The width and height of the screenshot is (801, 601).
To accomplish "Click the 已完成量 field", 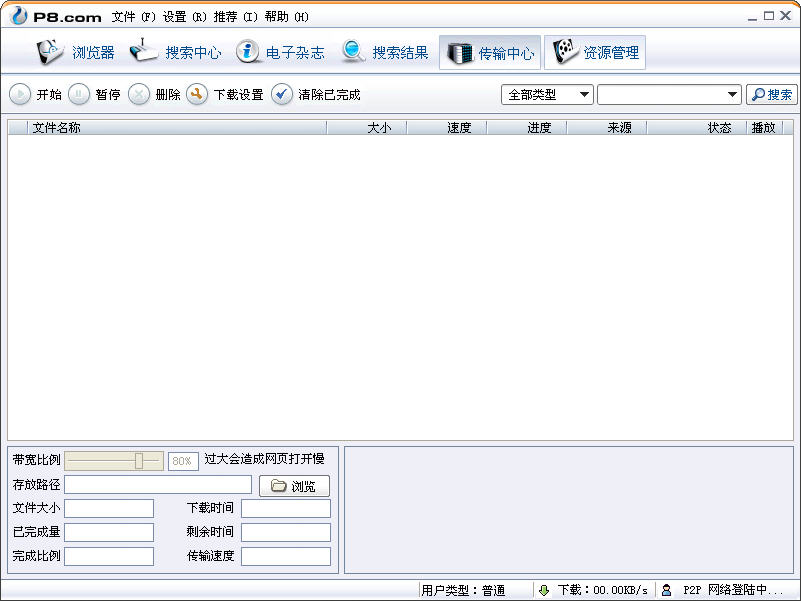I will [x=109, y=533].
